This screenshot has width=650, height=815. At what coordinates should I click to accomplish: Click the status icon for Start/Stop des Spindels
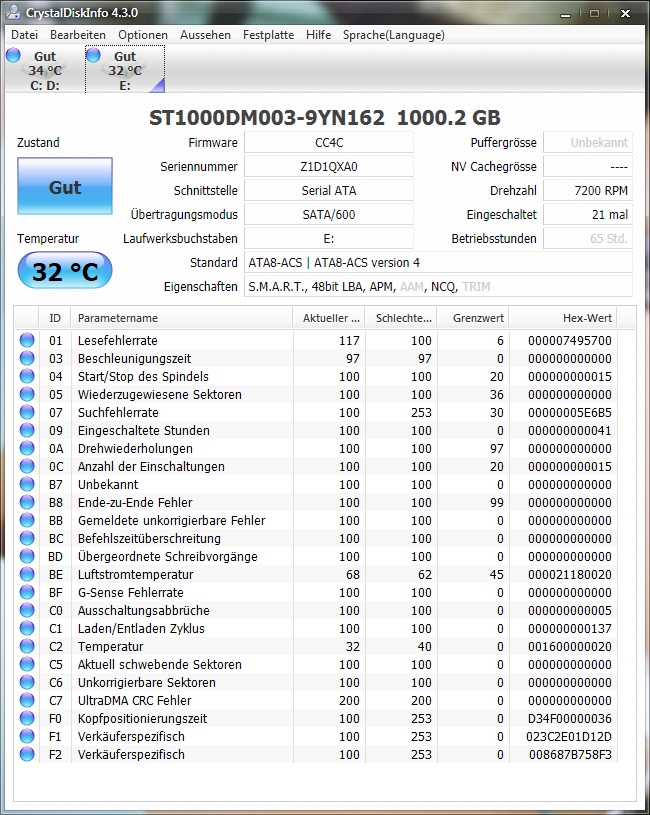tap(27, 376)
